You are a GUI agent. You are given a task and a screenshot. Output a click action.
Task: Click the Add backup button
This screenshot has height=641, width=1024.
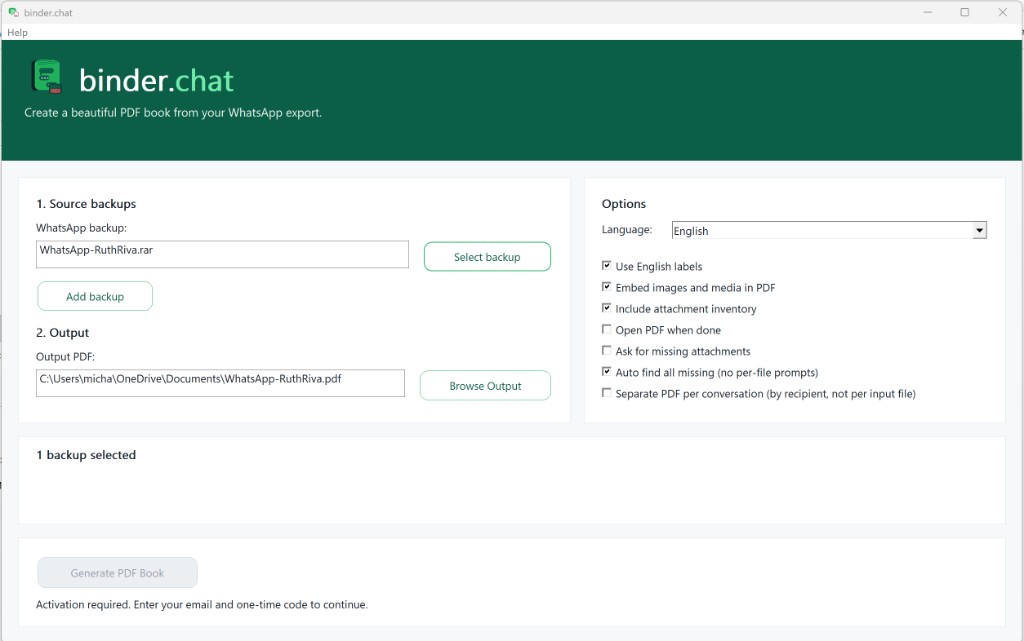[95, 296]
